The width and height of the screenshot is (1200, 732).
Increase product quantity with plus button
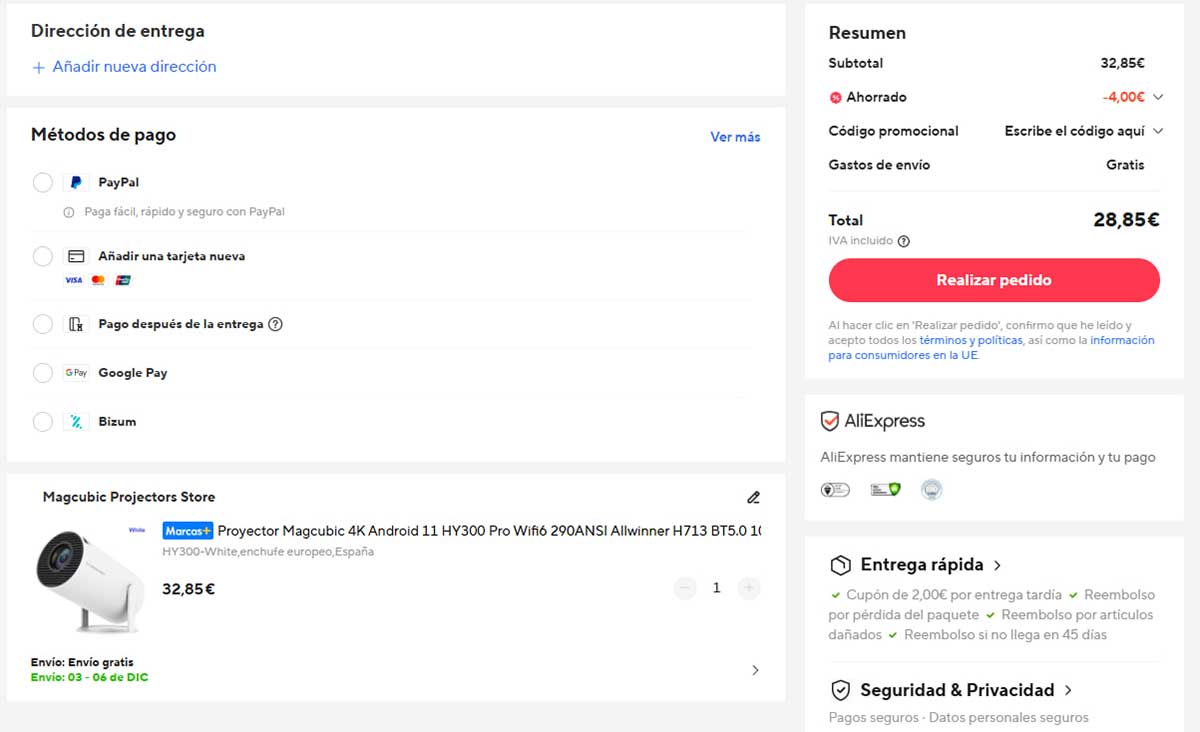pyautogui.click(x=749, y=588)
